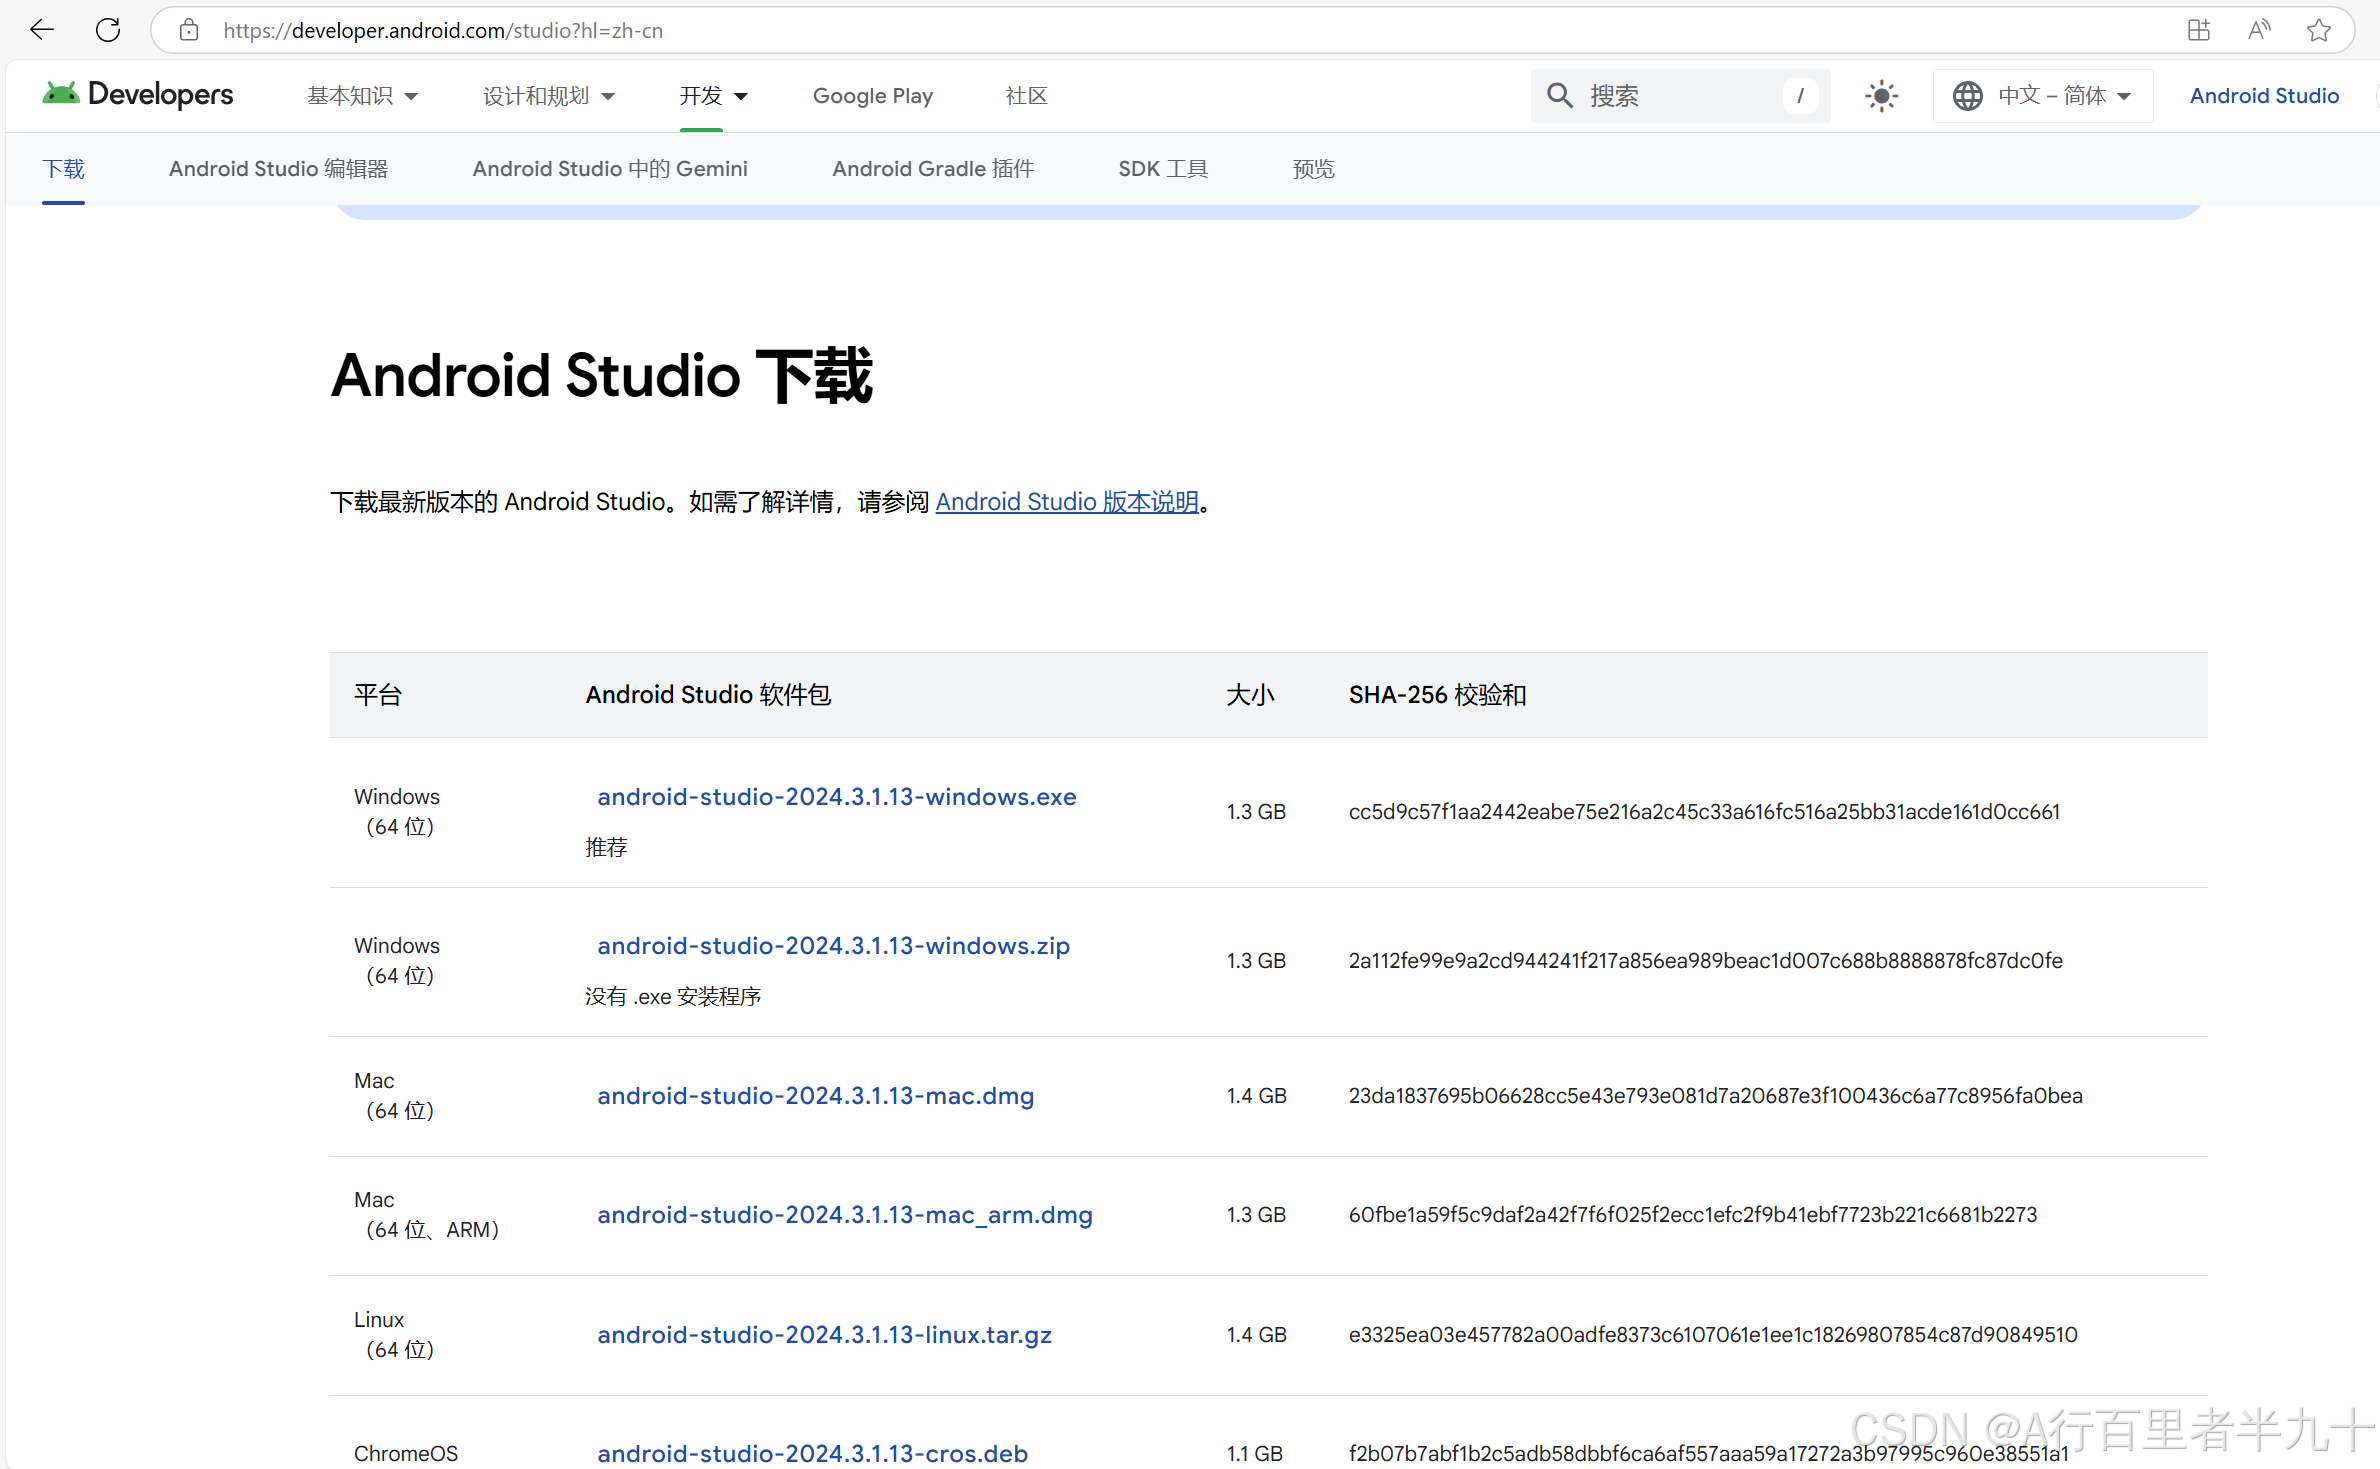The image size is (2380, 1469).
Task: Switch to the SDK 工具 tab
Action: 1162,169
